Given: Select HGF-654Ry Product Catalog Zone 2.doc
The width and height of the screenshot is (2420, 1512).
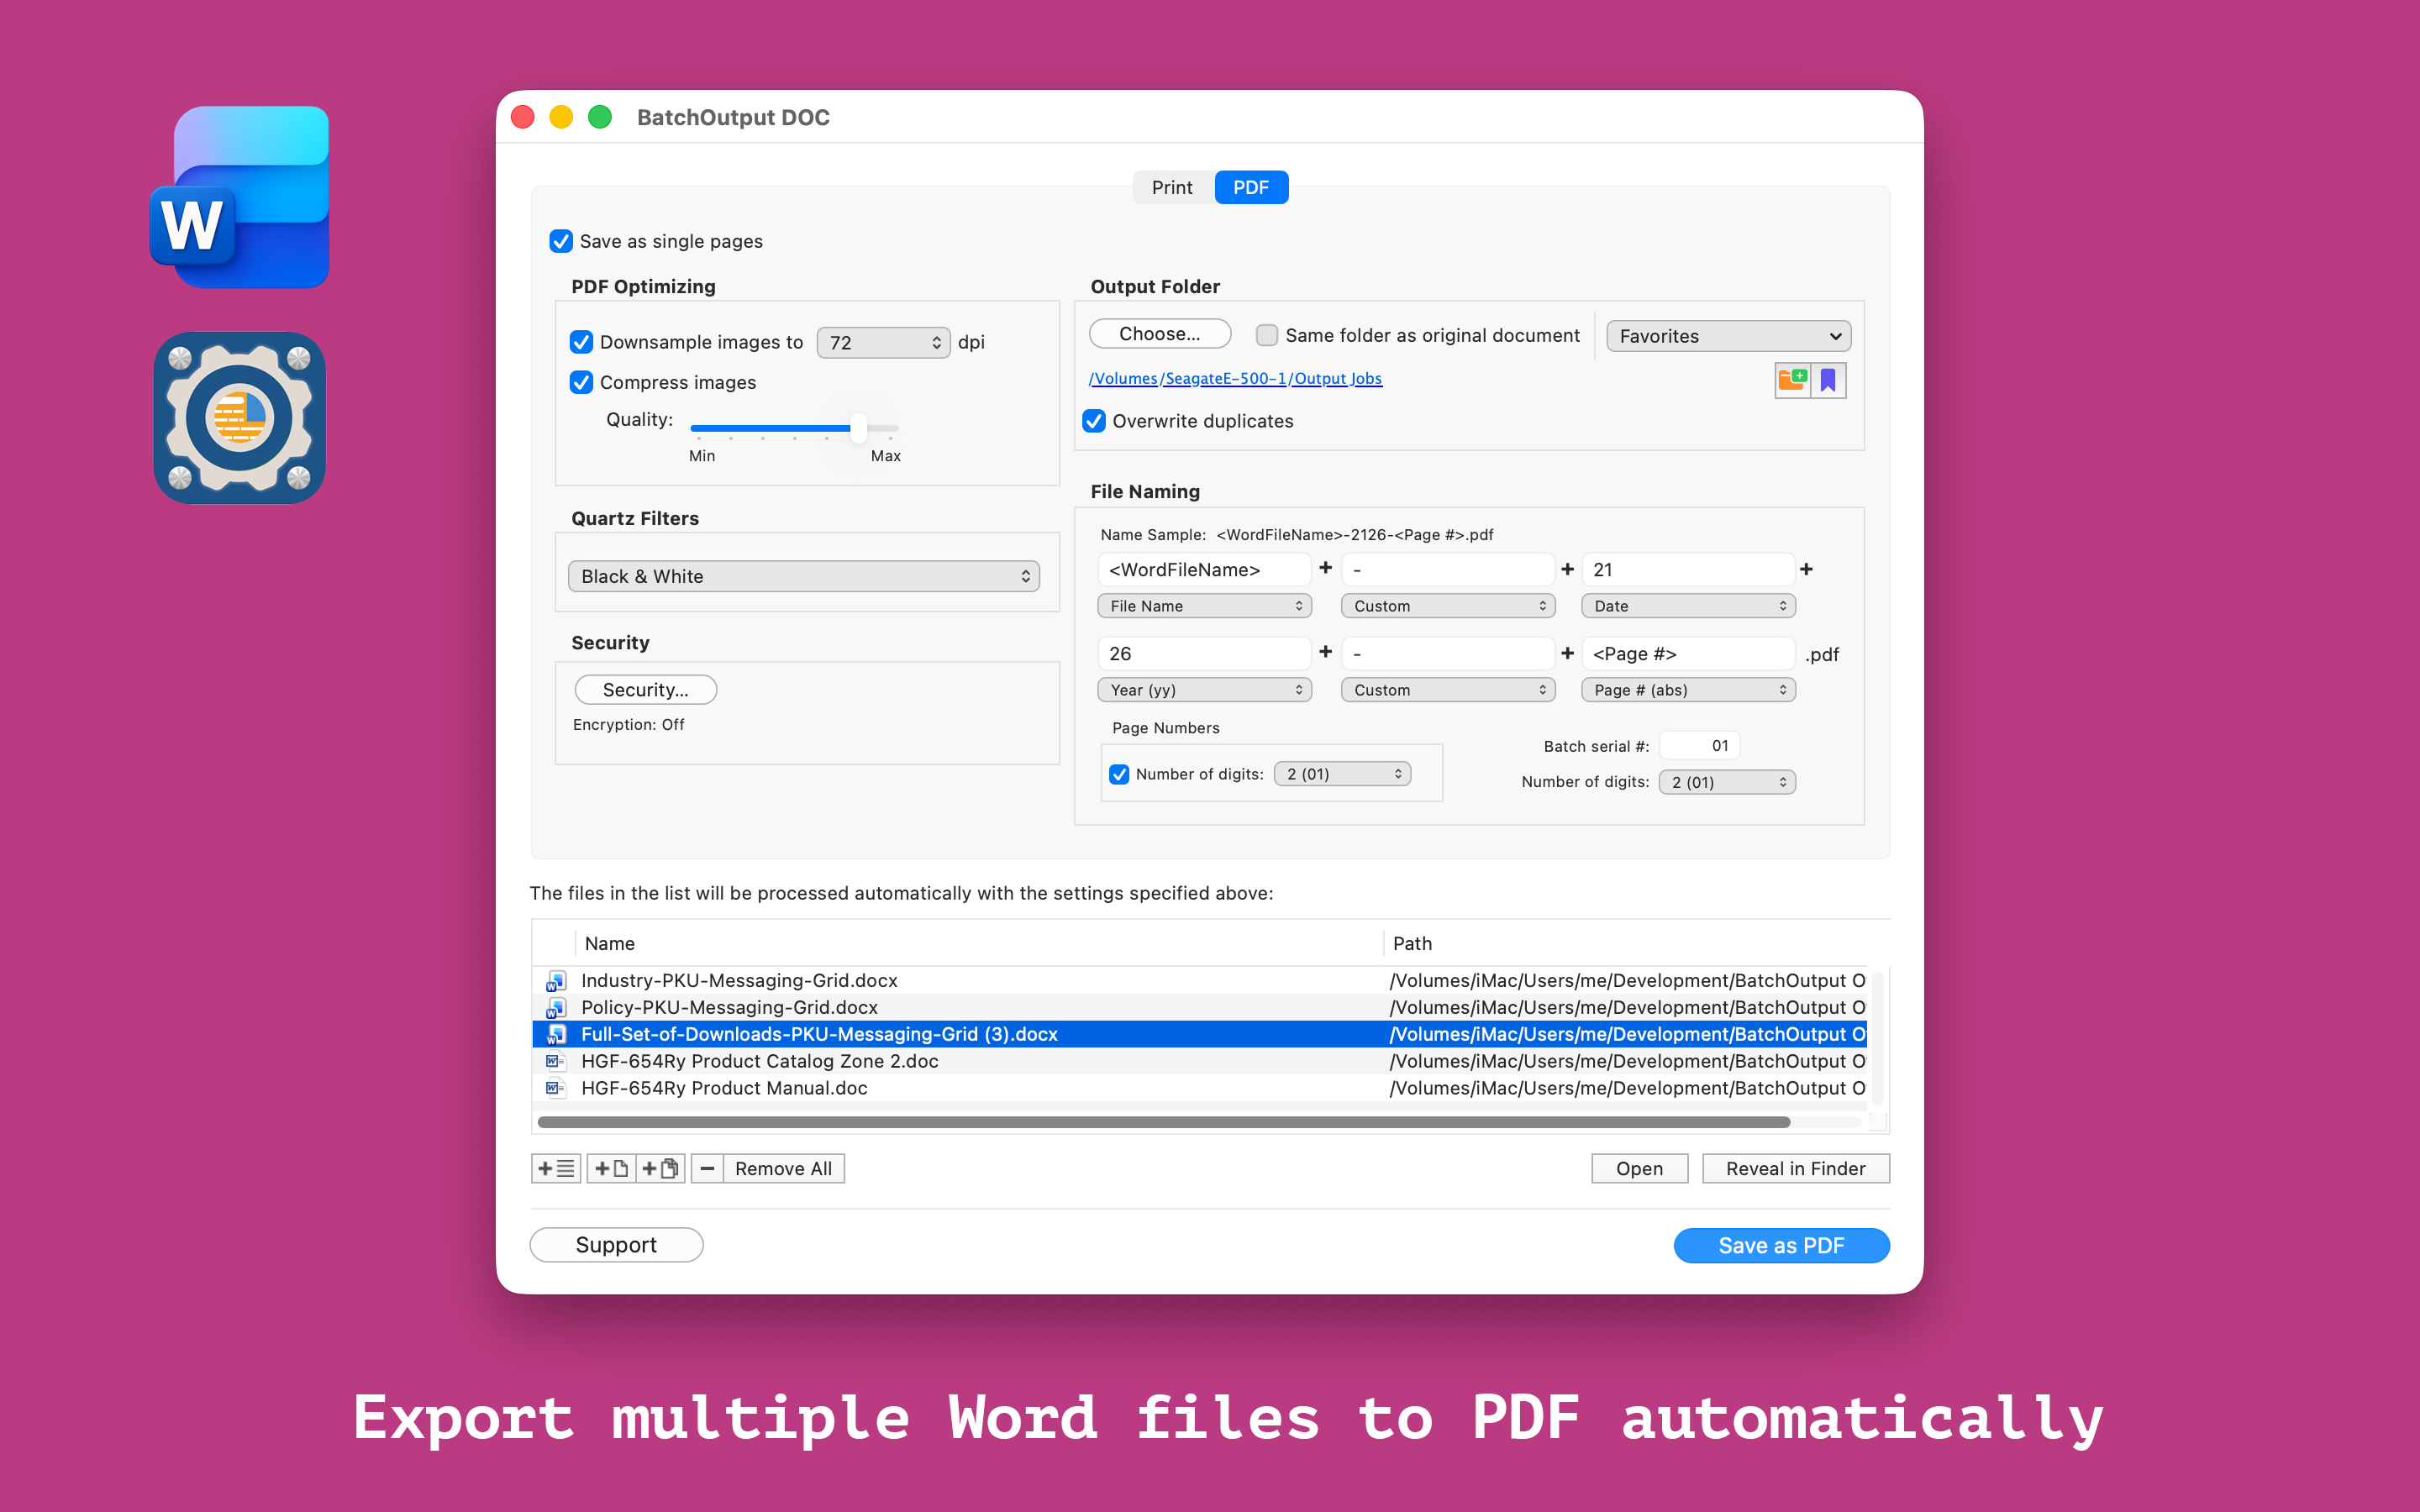Looking at the screenshot, I should coord(1200,1061).
